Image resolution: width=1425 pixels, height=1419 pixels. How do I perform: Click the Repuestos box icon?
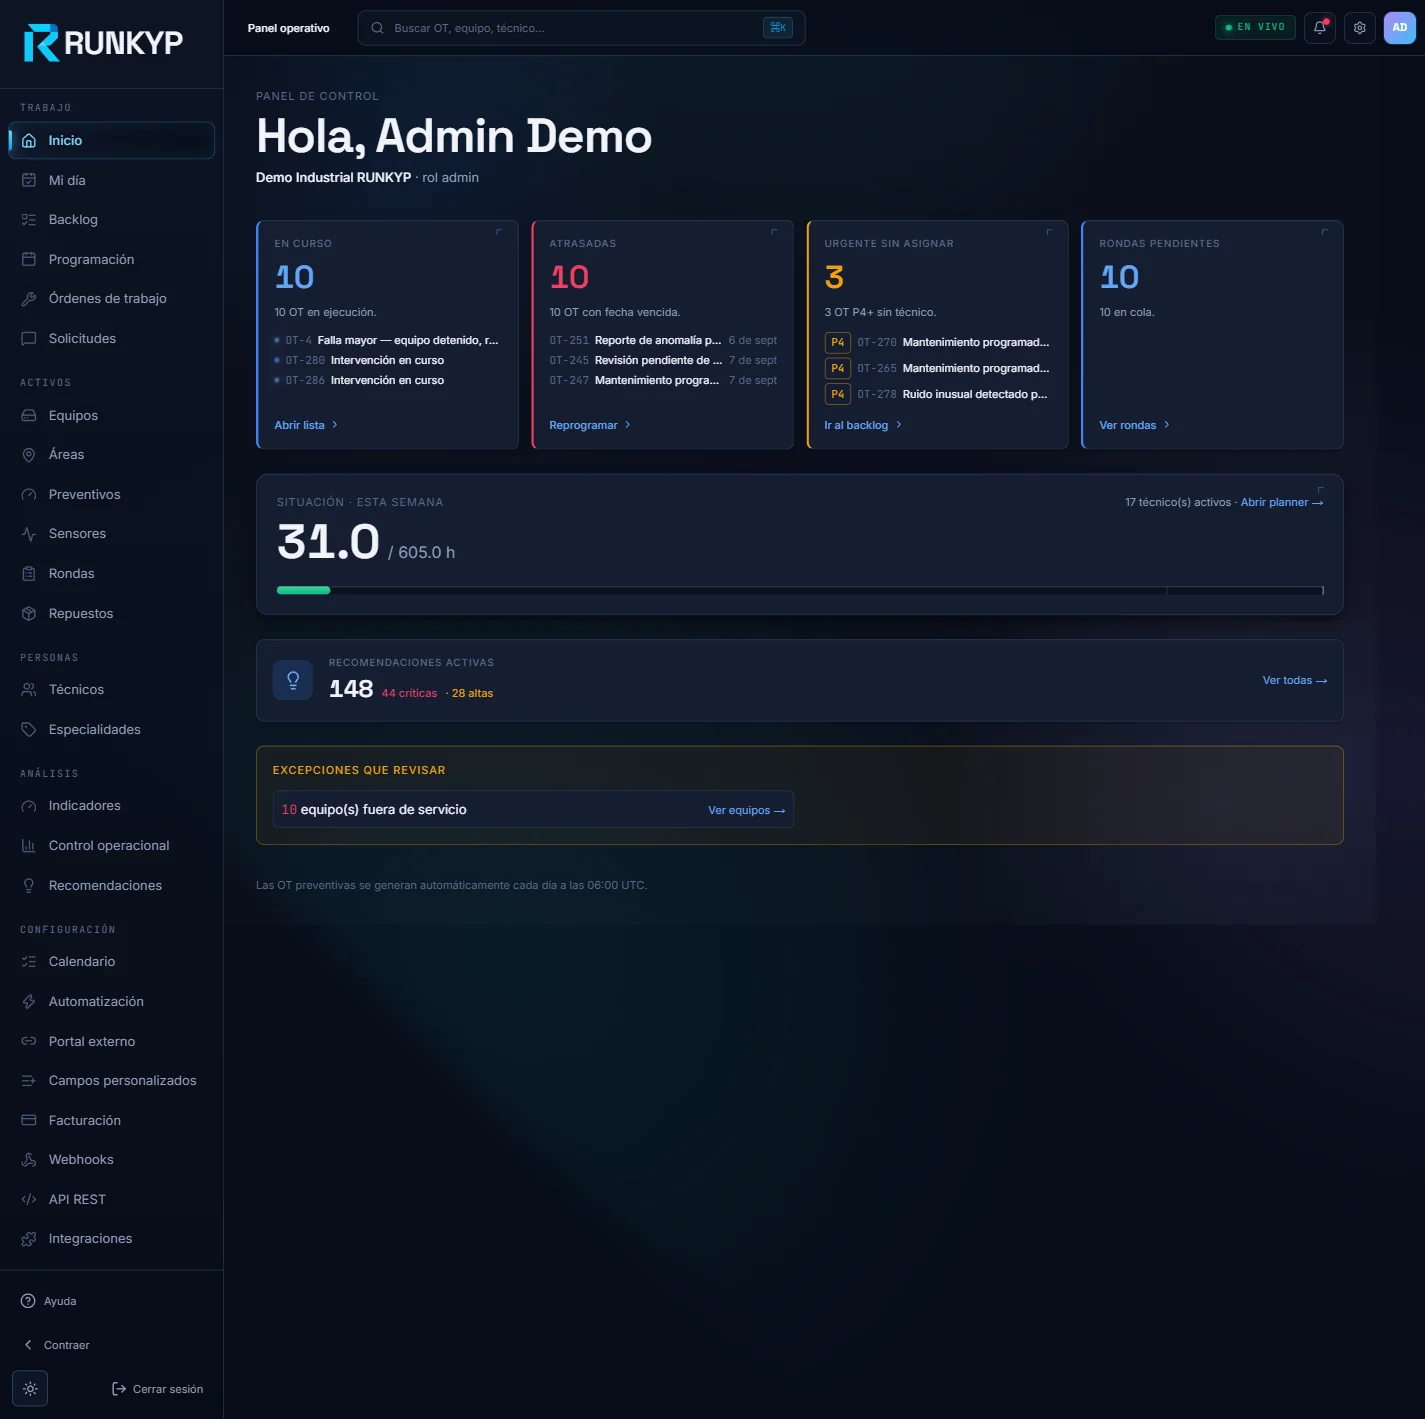point(29,614)
